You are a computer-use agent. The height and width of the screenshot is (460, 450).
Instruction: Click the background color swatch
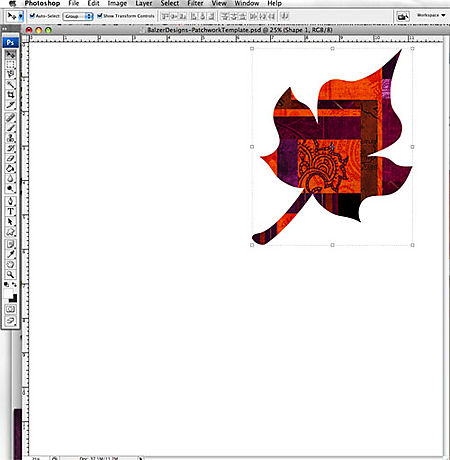tap(13, 298)
